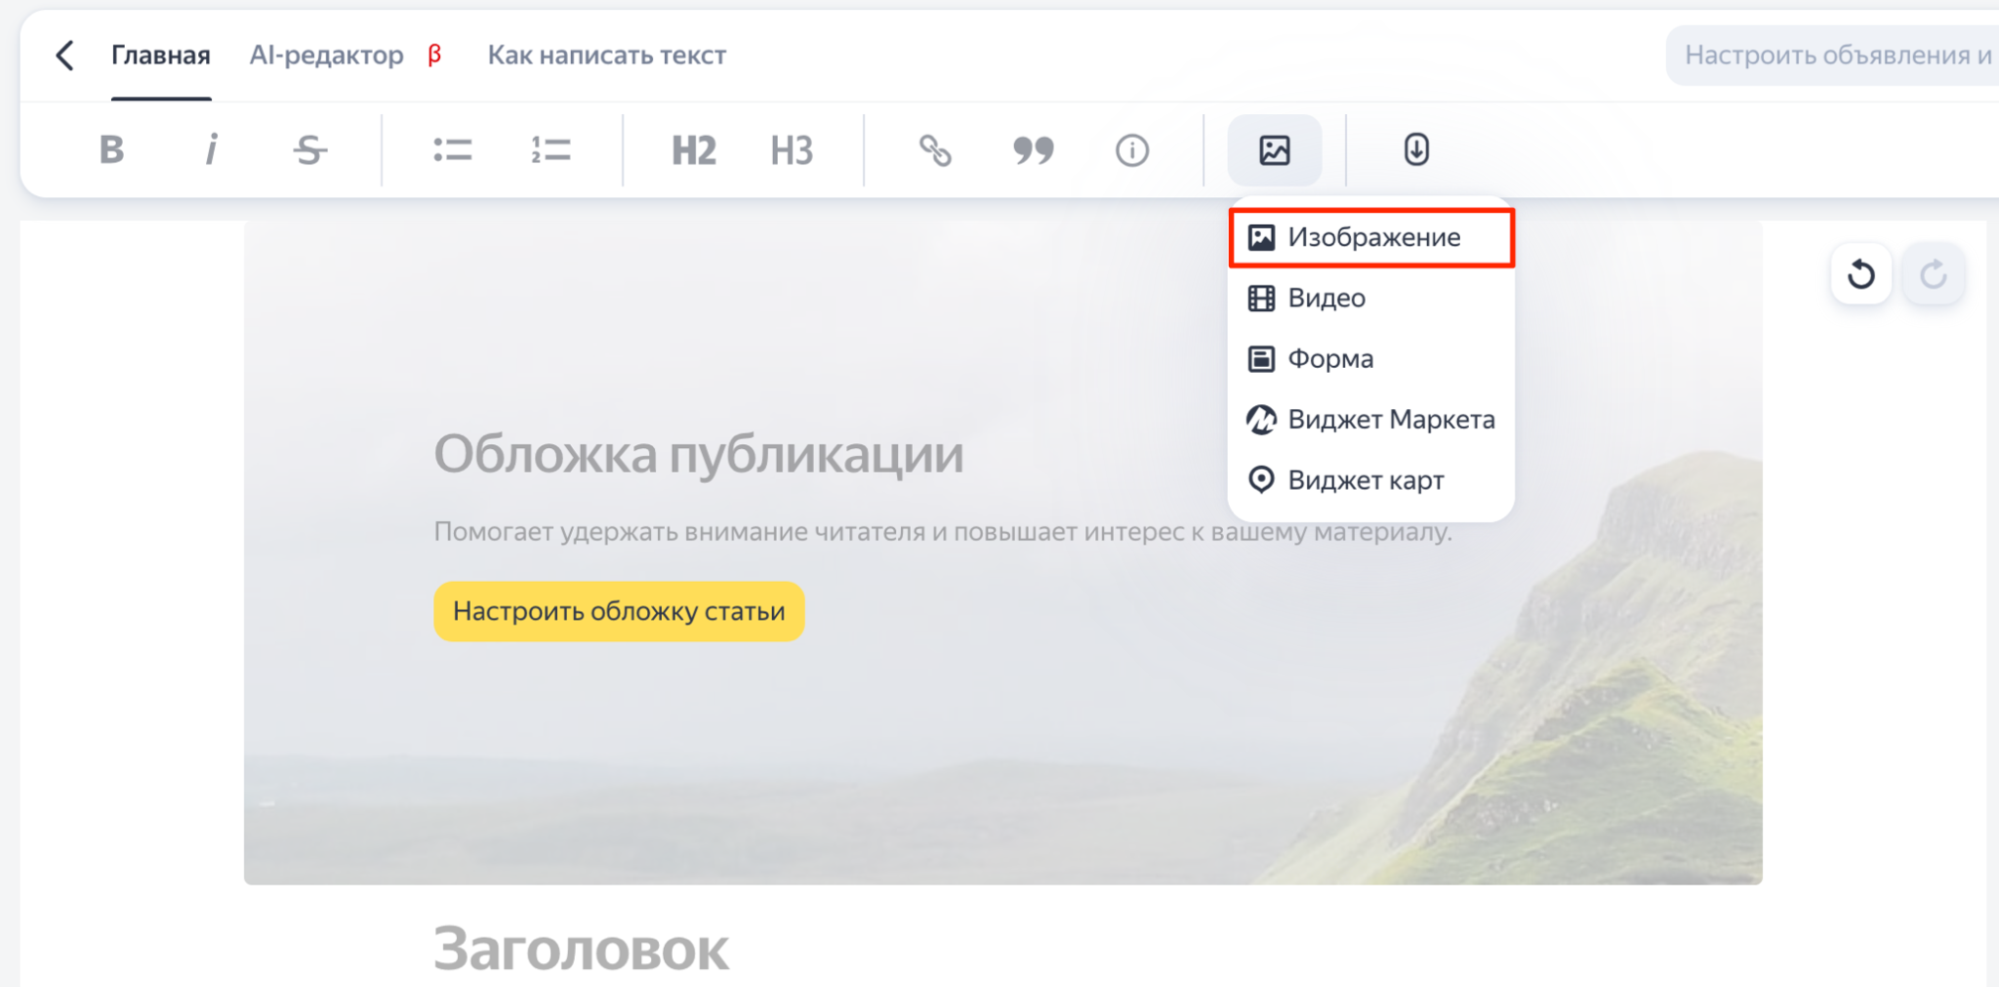Insert a hyperlink with the chain icon
Viewport: 1999px width, 987px height.
click(935, 150)
